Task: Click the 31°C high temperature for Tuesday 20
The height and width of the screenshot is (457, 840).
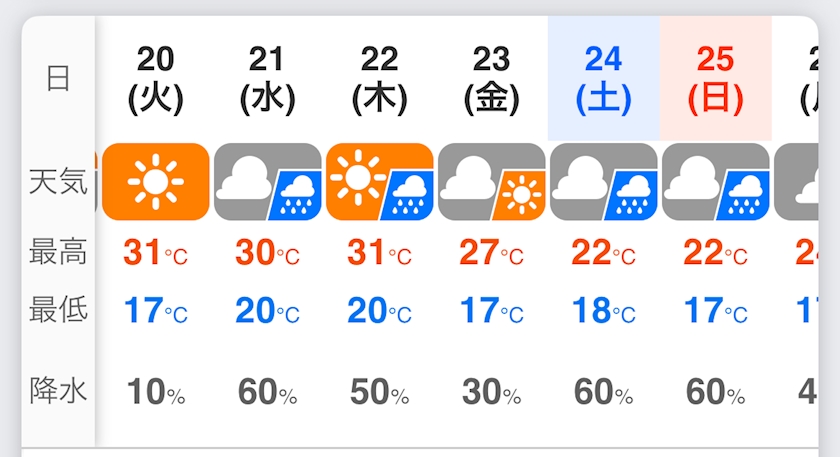Action: 156,253
